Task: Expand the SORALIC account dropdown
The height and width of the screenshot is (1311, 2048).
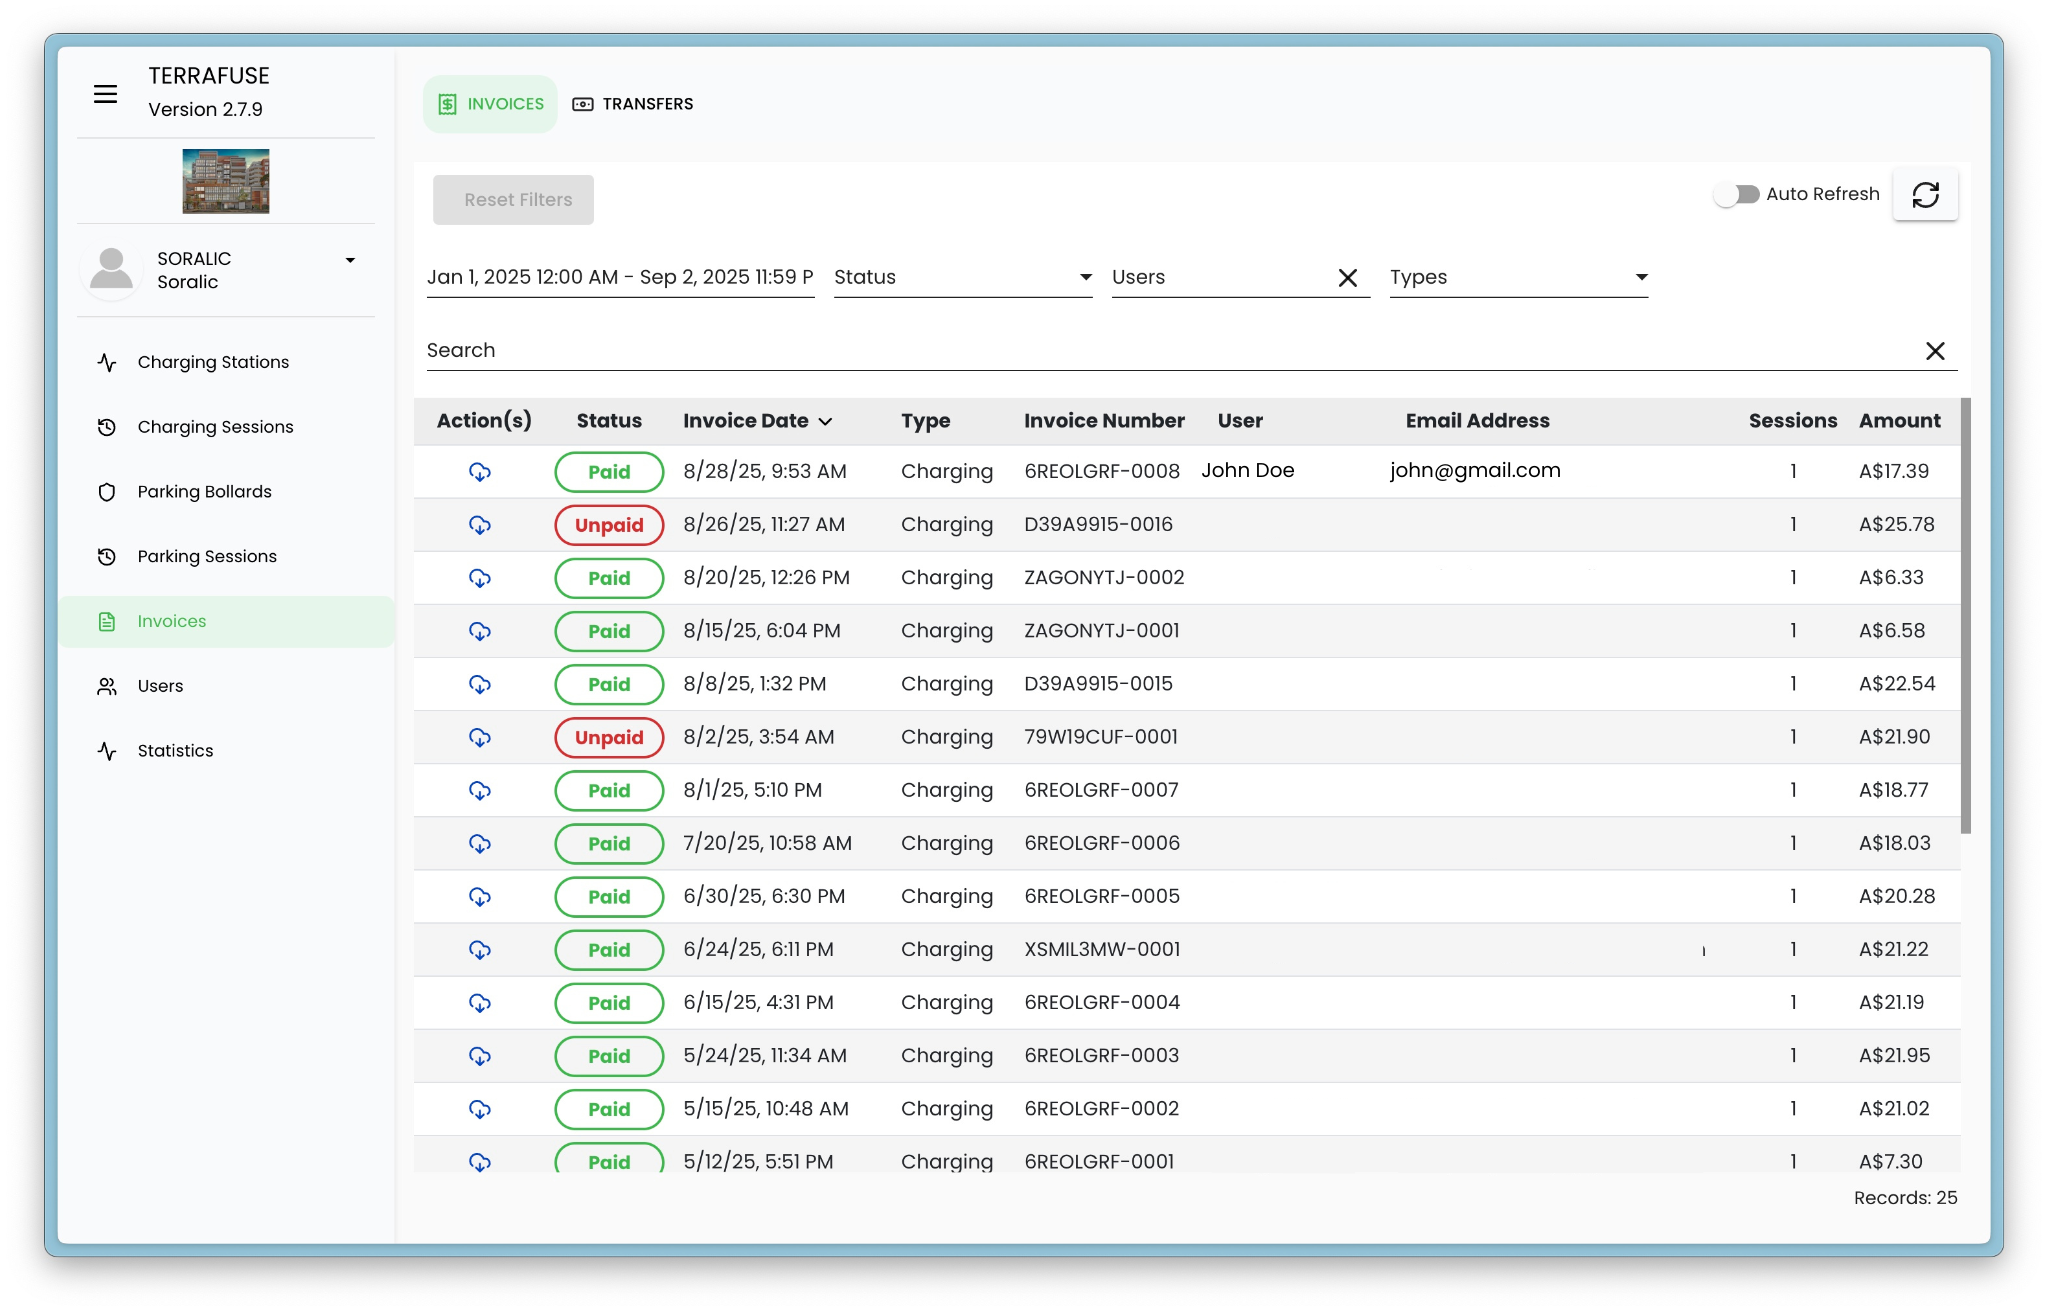Action: coord(350,260)
